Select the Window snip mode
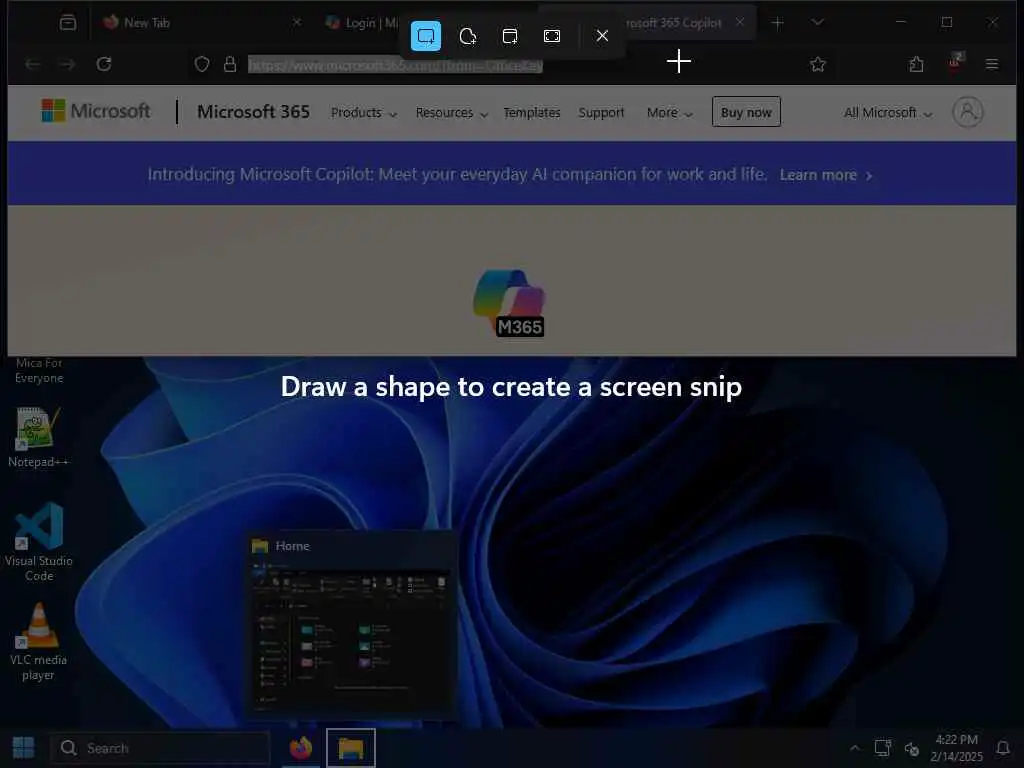This screenshot has height=768, width=1024. pyautogui.click(x=510, y=36)
